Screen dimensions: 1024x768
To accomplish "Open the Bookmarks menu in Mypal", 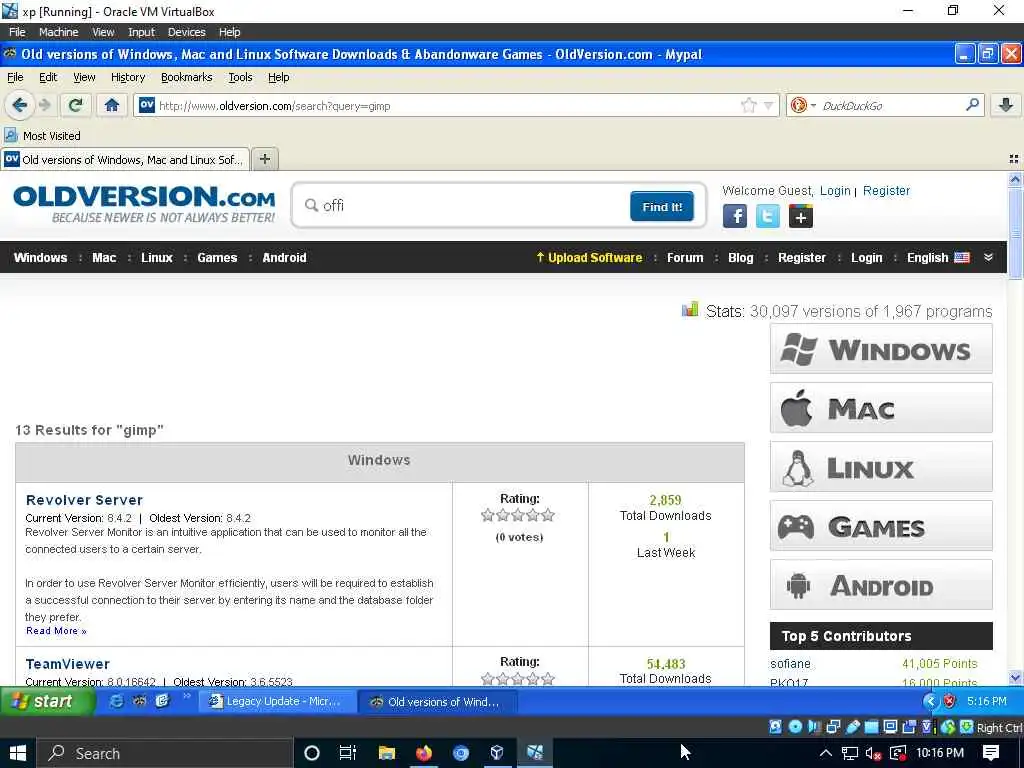I will 187,77.
